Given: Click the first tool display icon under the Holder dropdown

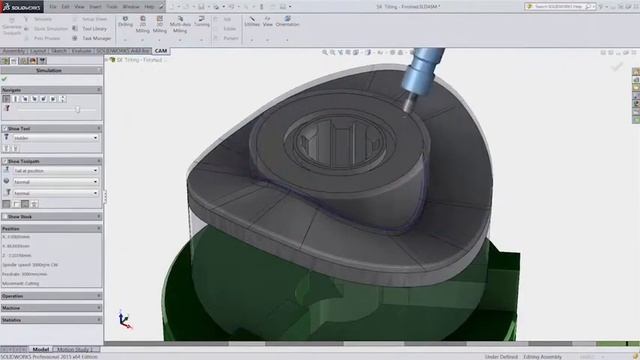Looking at the screenshot, I should click(6, 149).
